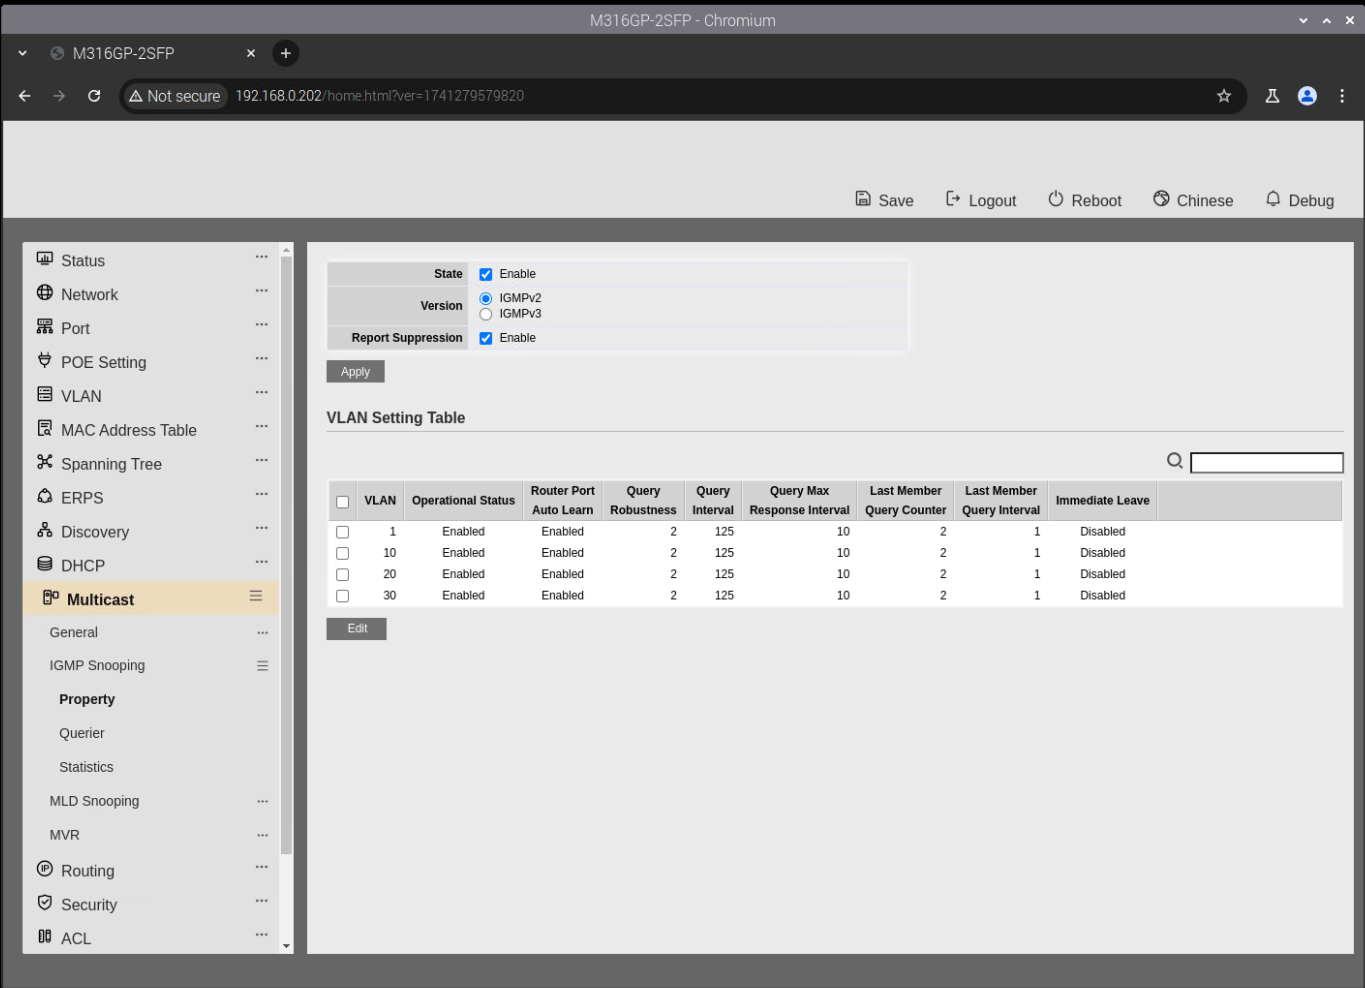Image resolution: width=1365 pixels, height=988 pixels.
Task: Click the Save disk icon
Action: [x=863, y=199]
